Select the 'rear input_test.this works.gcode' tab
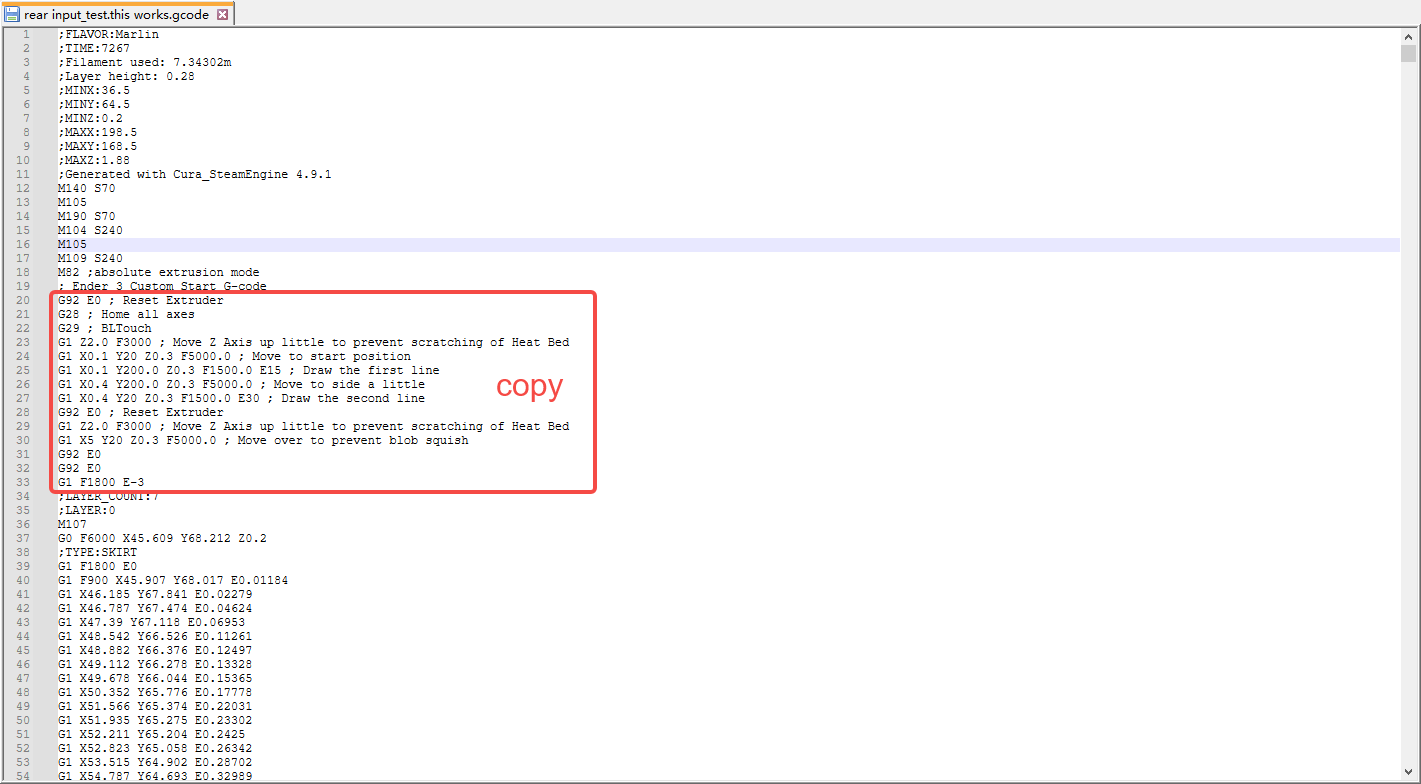The image size is (1421, 784). (118, 15)
